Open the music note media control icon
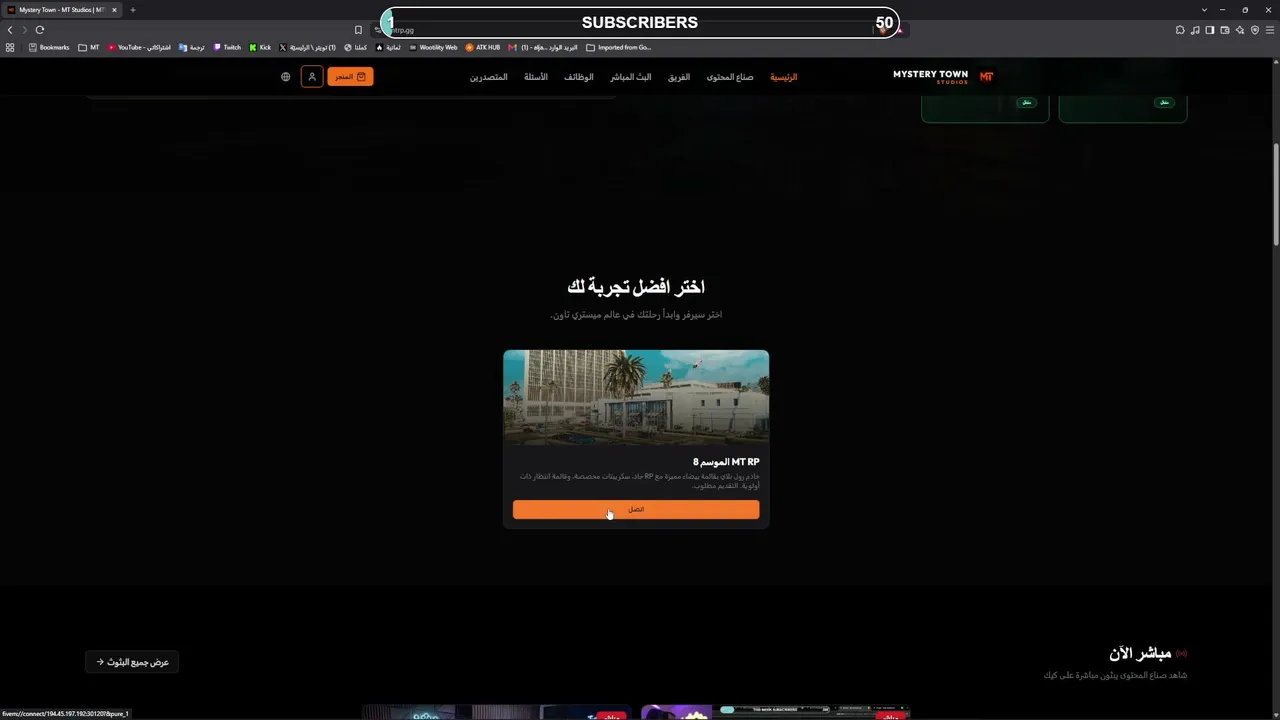Viewport: 1280px width, 720px height. click(x=1195, y=30)
